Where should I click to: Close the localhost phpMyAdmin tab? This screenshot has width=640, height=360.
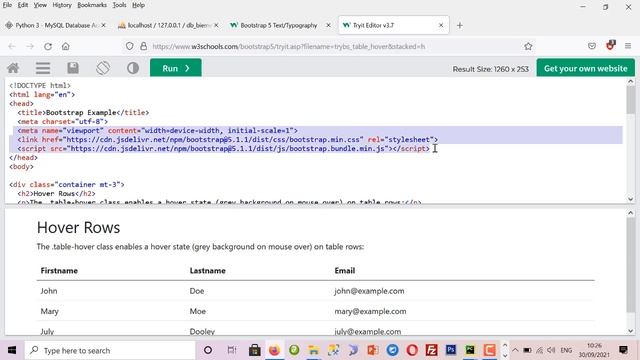pos(216,25)
